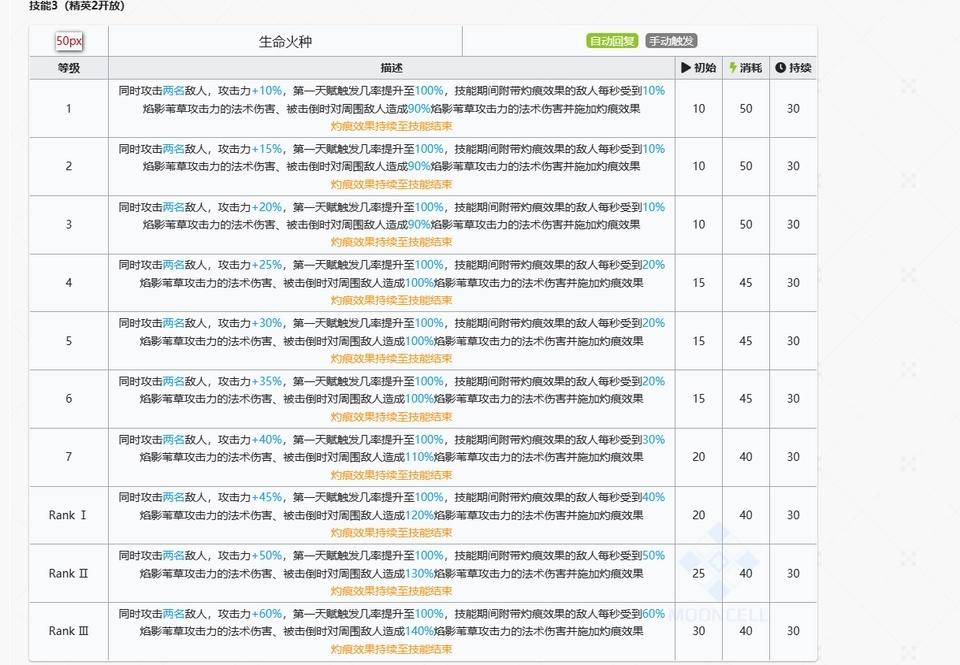Click orange 灼痕效果持续至技能结束 in level 1 row

(391, 126)
